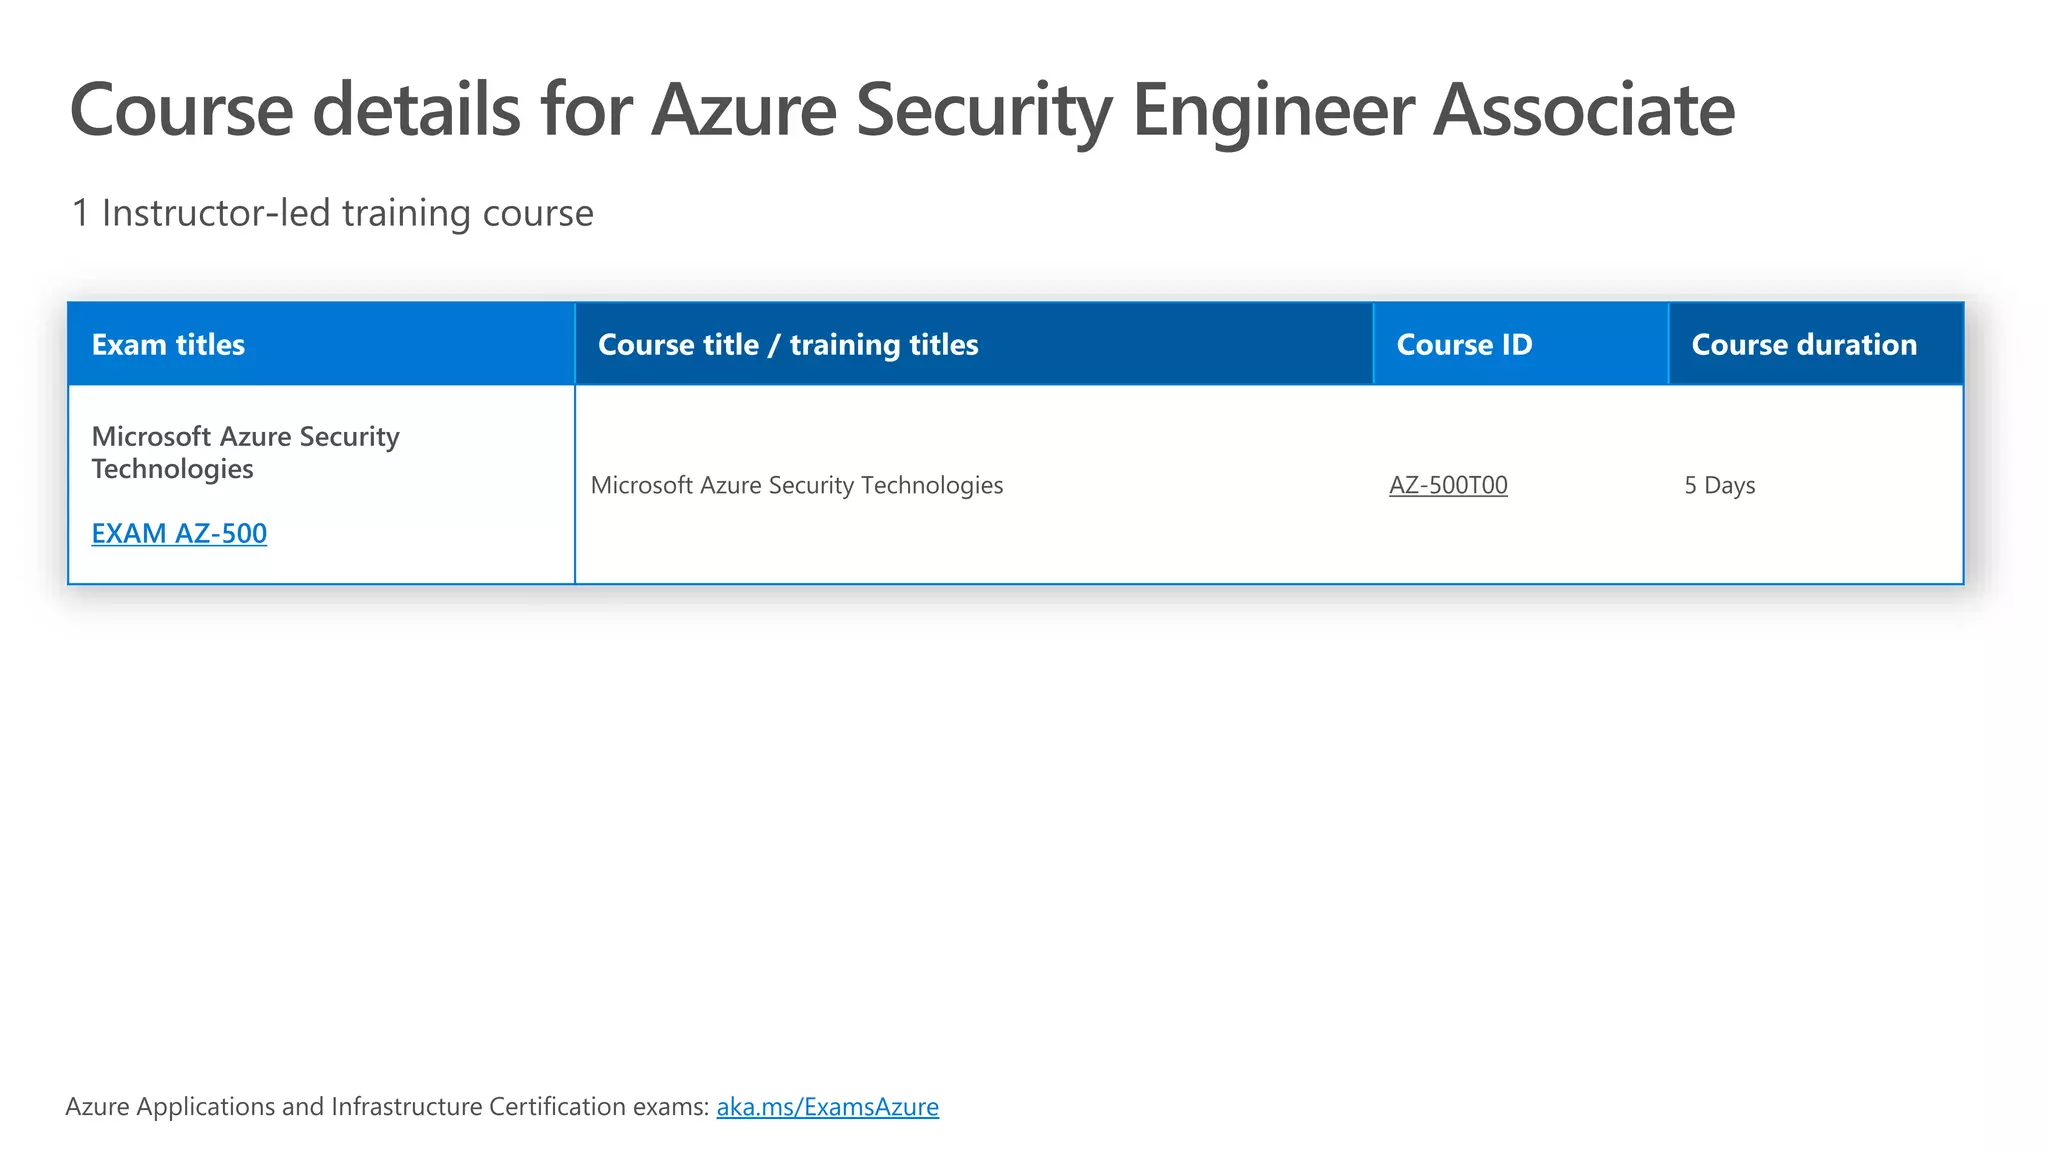This screenshot has height=1152, width=2048.
Task: Click the 5 Days duration cell
Action: click(x=1720, y=485)
